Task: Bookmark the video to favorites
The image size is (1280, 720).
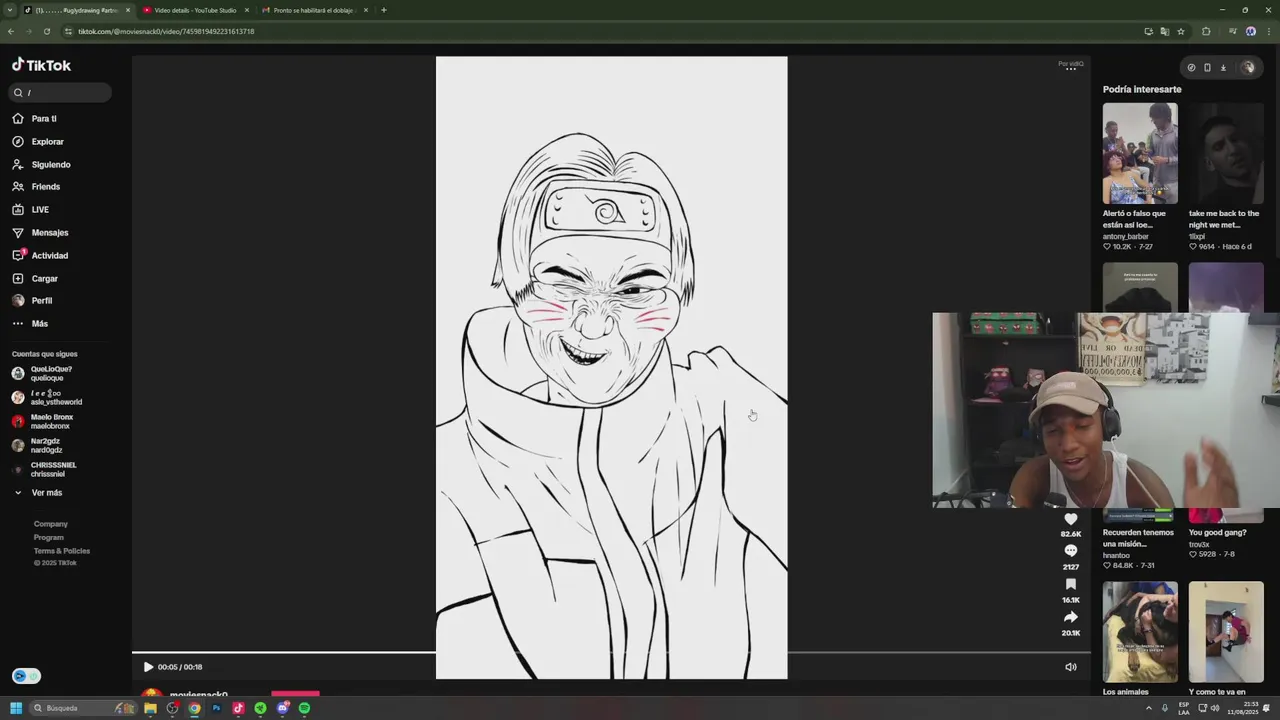Action: (1071, 584)
